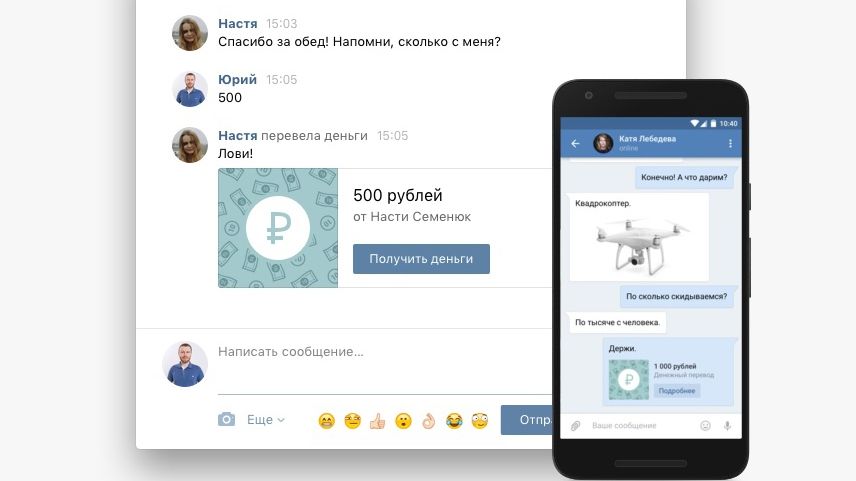Open emoji picker in phone message bar
Screen dimensions: 856x481
[x=705, y=426]
